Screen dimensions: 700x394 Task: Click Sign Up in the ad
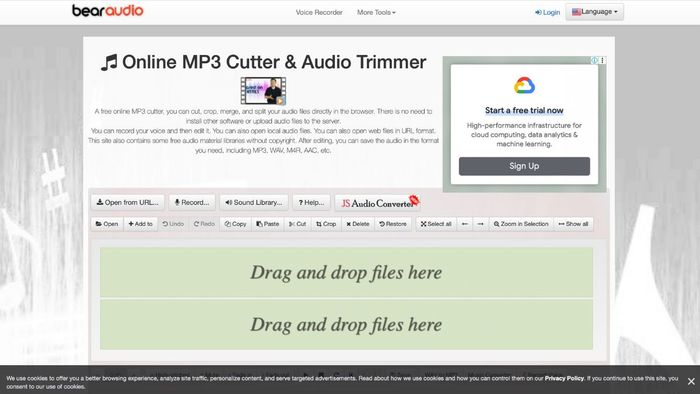pyautogui.click(x=524, y=166)
